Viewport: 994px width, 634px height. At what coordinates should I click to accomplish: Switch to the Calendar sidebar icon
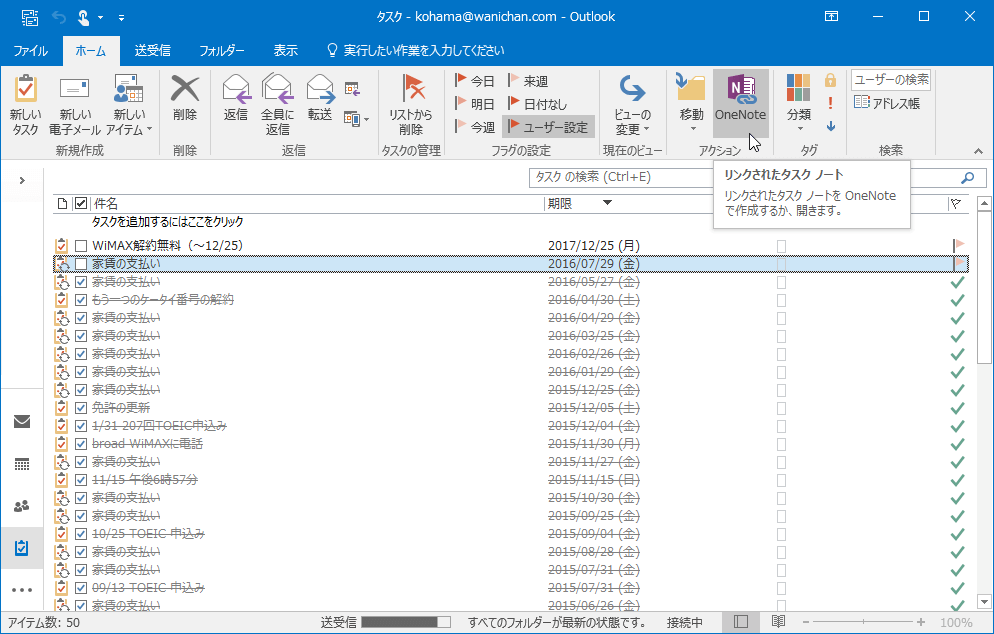[x=22, y=462]
